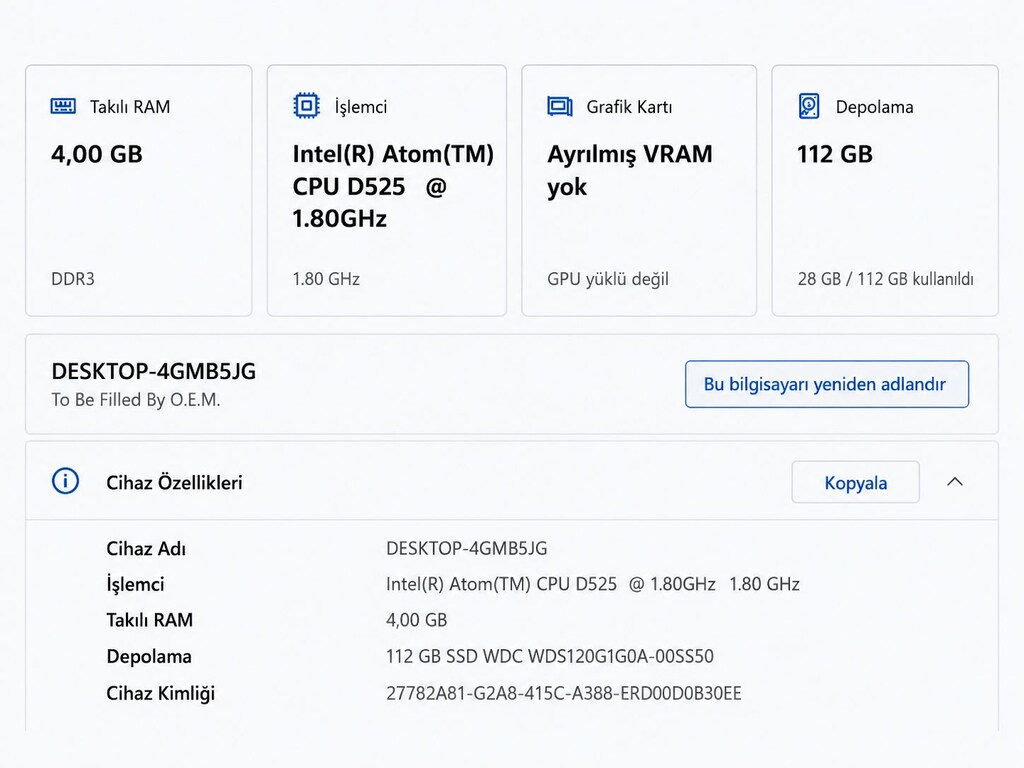Click the DESKTOP-4GMB5JG header name
1024x768 pixels.
pos(153,371)
